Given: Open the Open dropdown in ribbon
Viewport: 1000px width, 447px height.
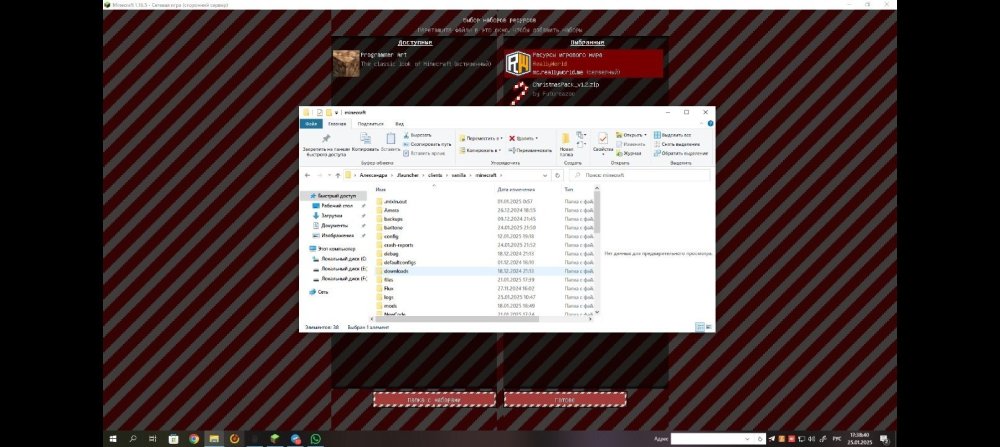Looking at the screenshot, I should [x=631, y=135].
